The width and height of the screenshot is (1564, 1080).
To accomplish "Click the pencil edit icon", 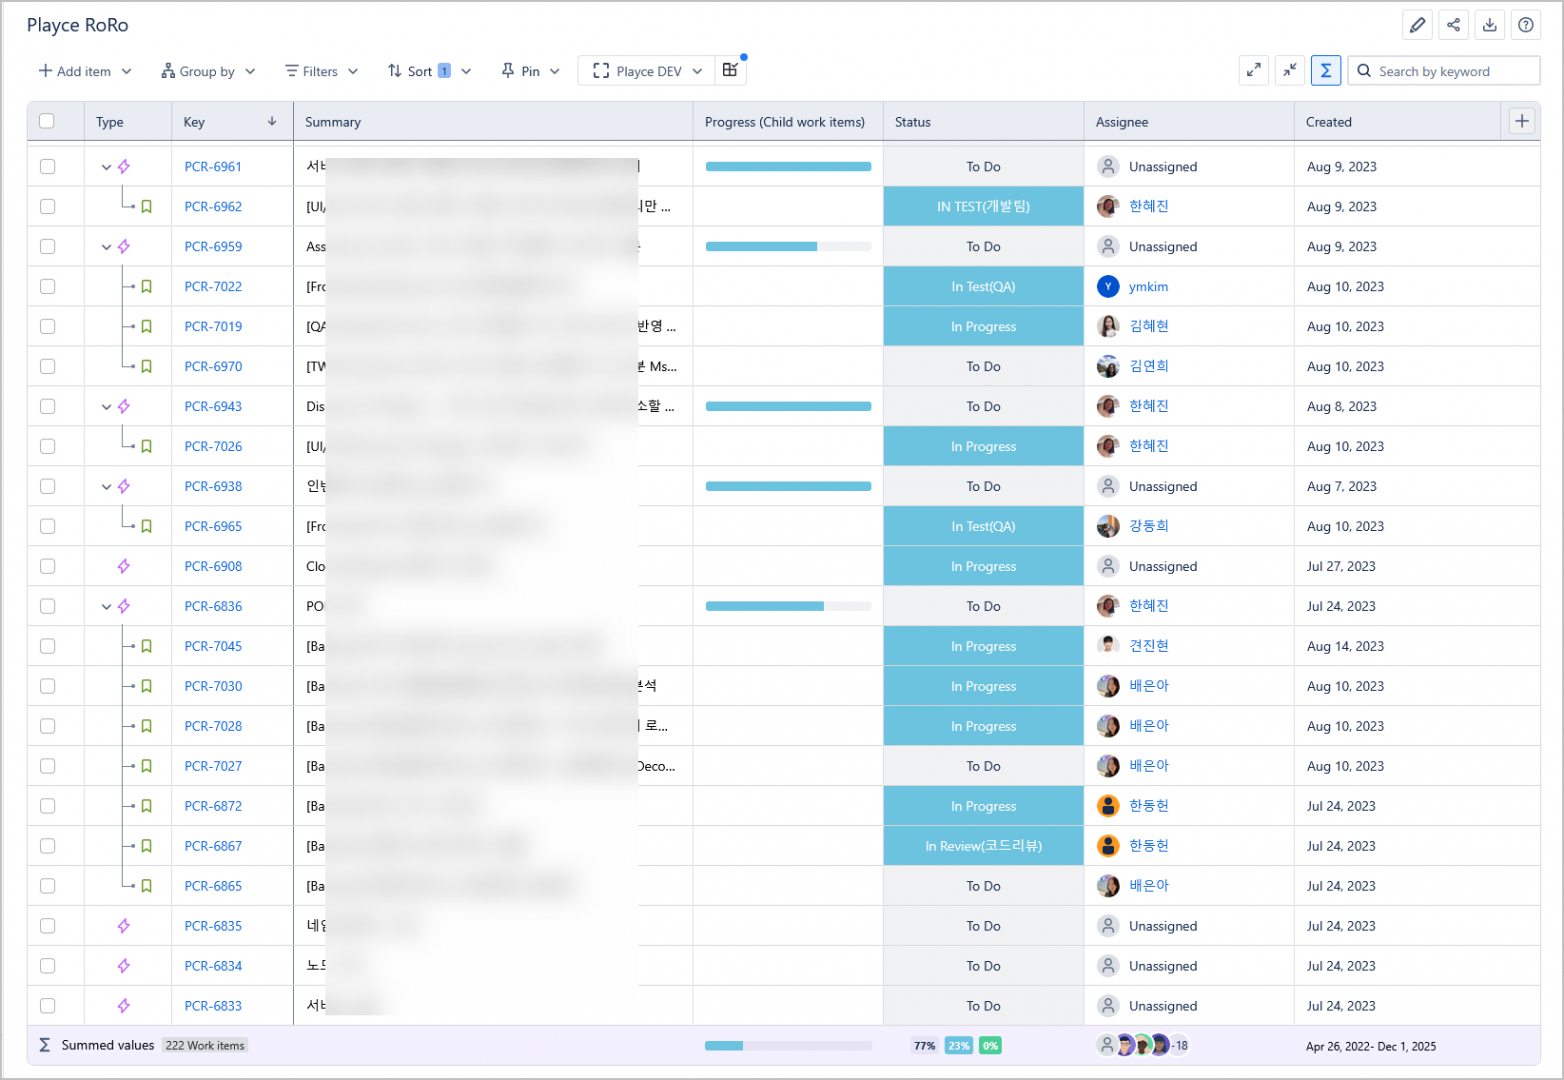I will tap(1417, 25).
